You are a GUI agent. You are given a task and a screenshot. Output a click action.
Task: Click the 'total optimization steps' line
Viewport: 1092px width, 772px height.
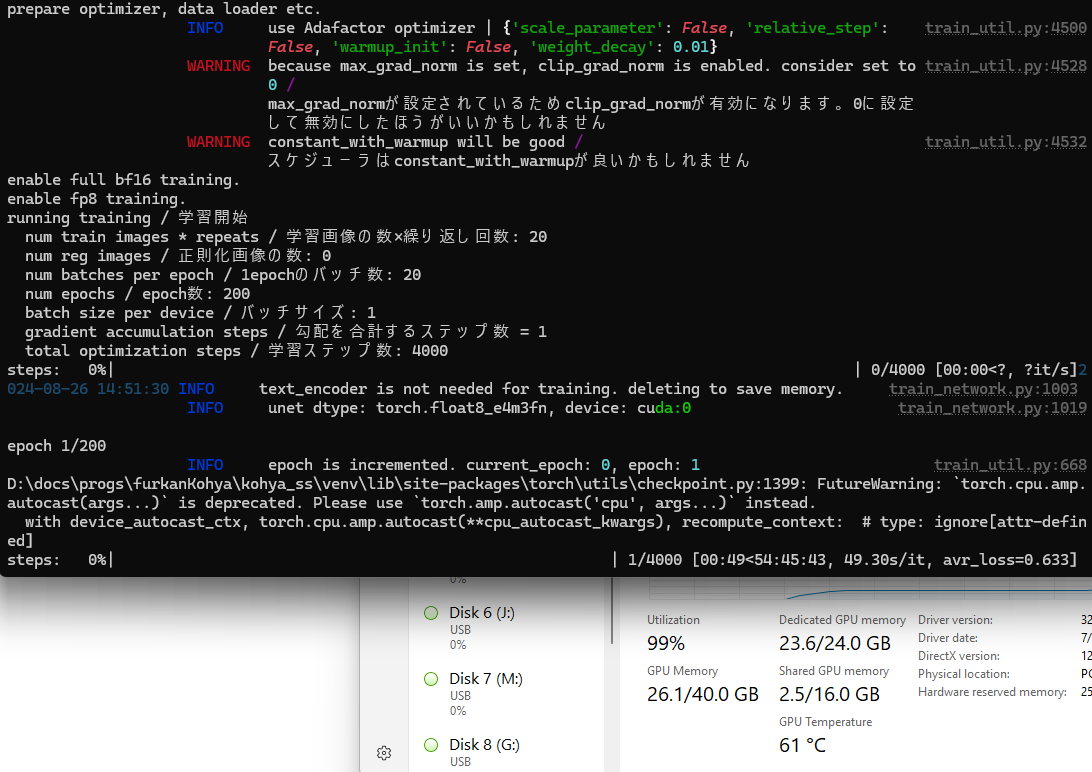pyautogui.click(x=236, y=351)
